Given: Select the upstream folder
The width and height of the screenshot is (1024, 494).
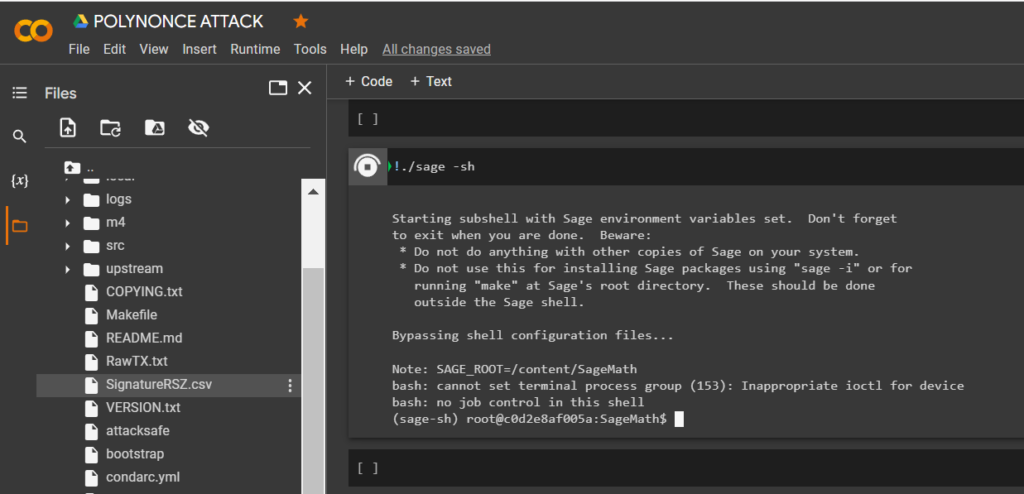Looking at the screenshot, I should [x=134, y=269].
